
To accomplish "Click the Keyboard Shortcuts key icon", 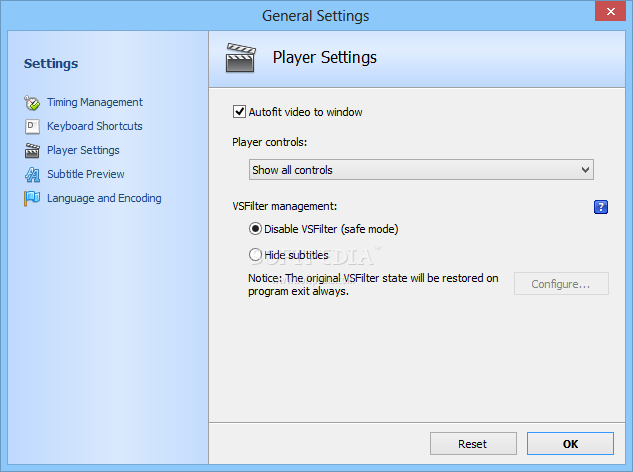I will pos(32,126).
